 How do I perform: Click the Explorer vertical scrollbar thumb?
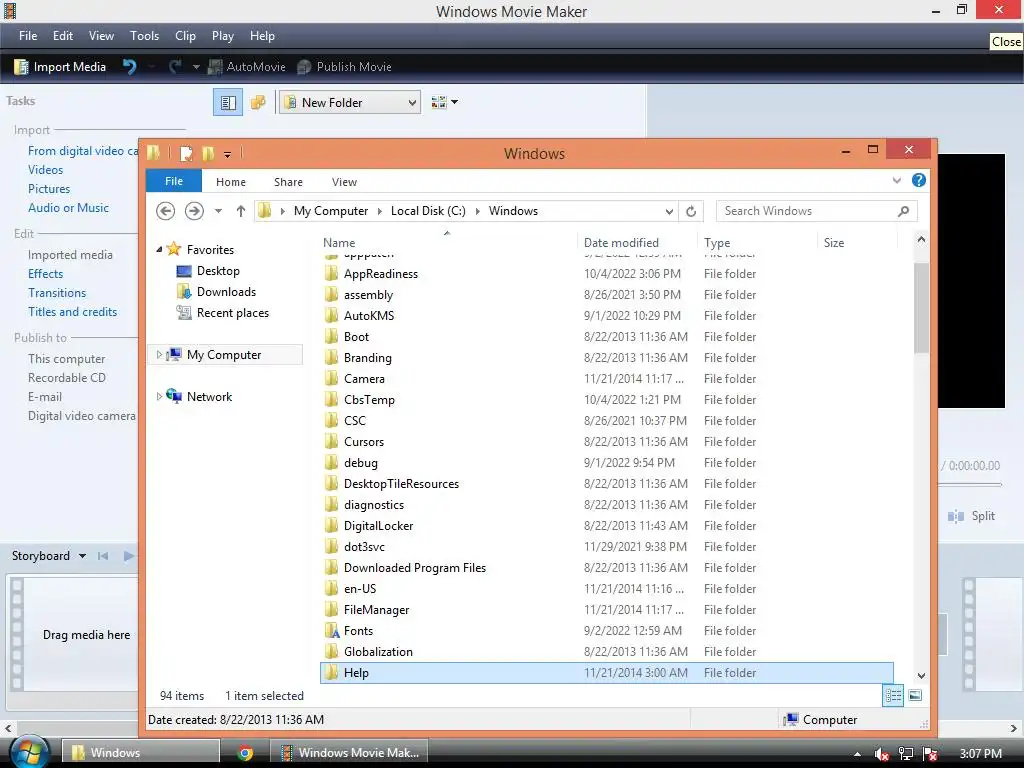coord(921,308)
